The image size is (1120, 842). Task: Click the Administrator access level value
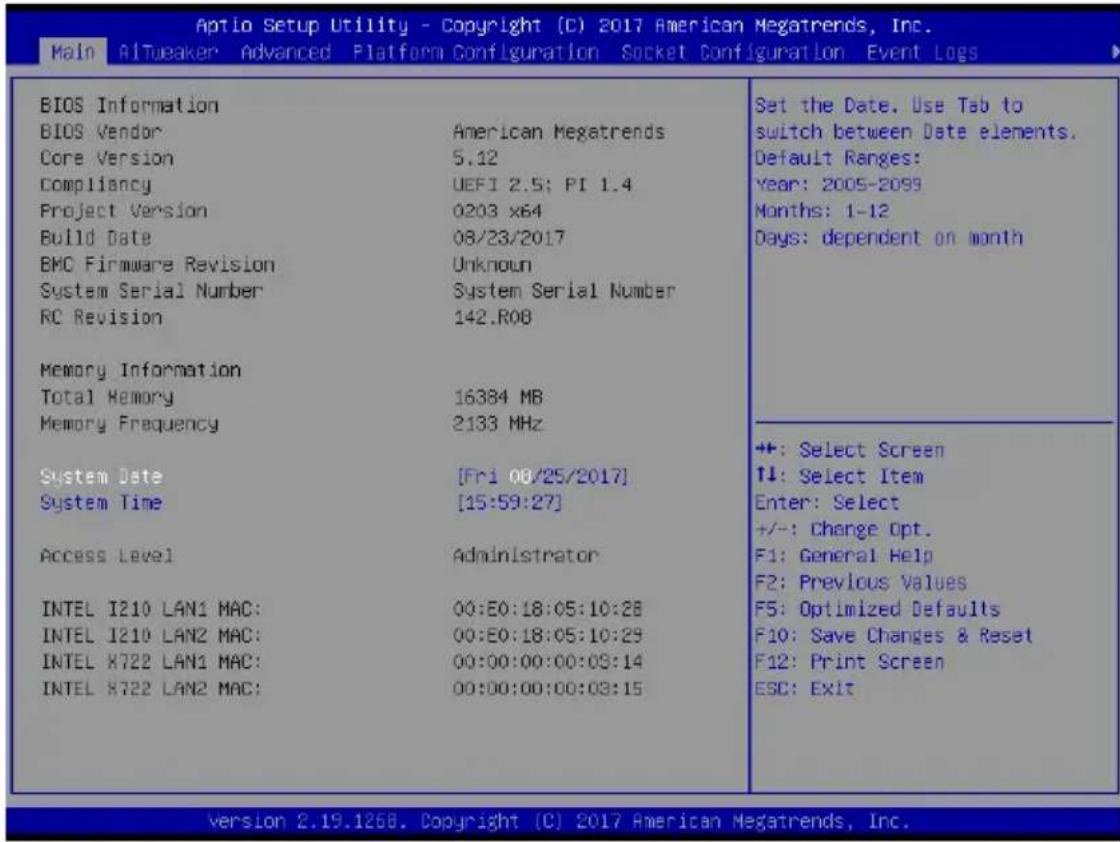[526, 556]
